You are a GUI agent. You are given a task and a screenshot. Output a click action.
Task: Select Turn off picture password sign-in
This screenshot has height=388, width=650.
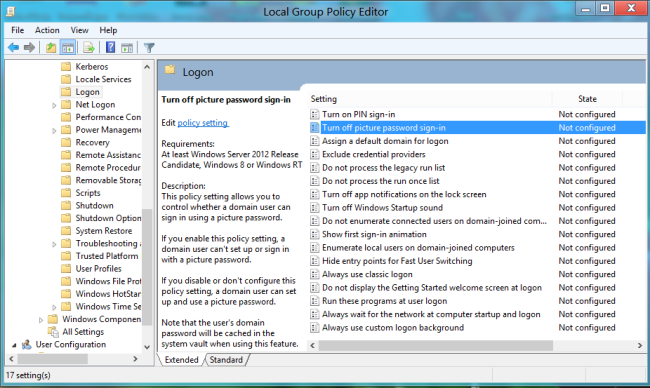(477, 128)
